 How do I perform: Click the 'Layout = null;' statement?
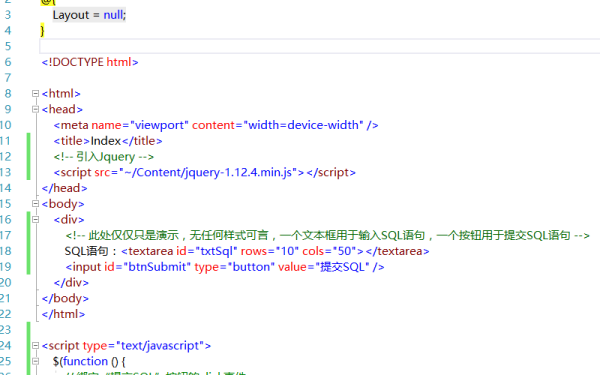coord(89,15)
